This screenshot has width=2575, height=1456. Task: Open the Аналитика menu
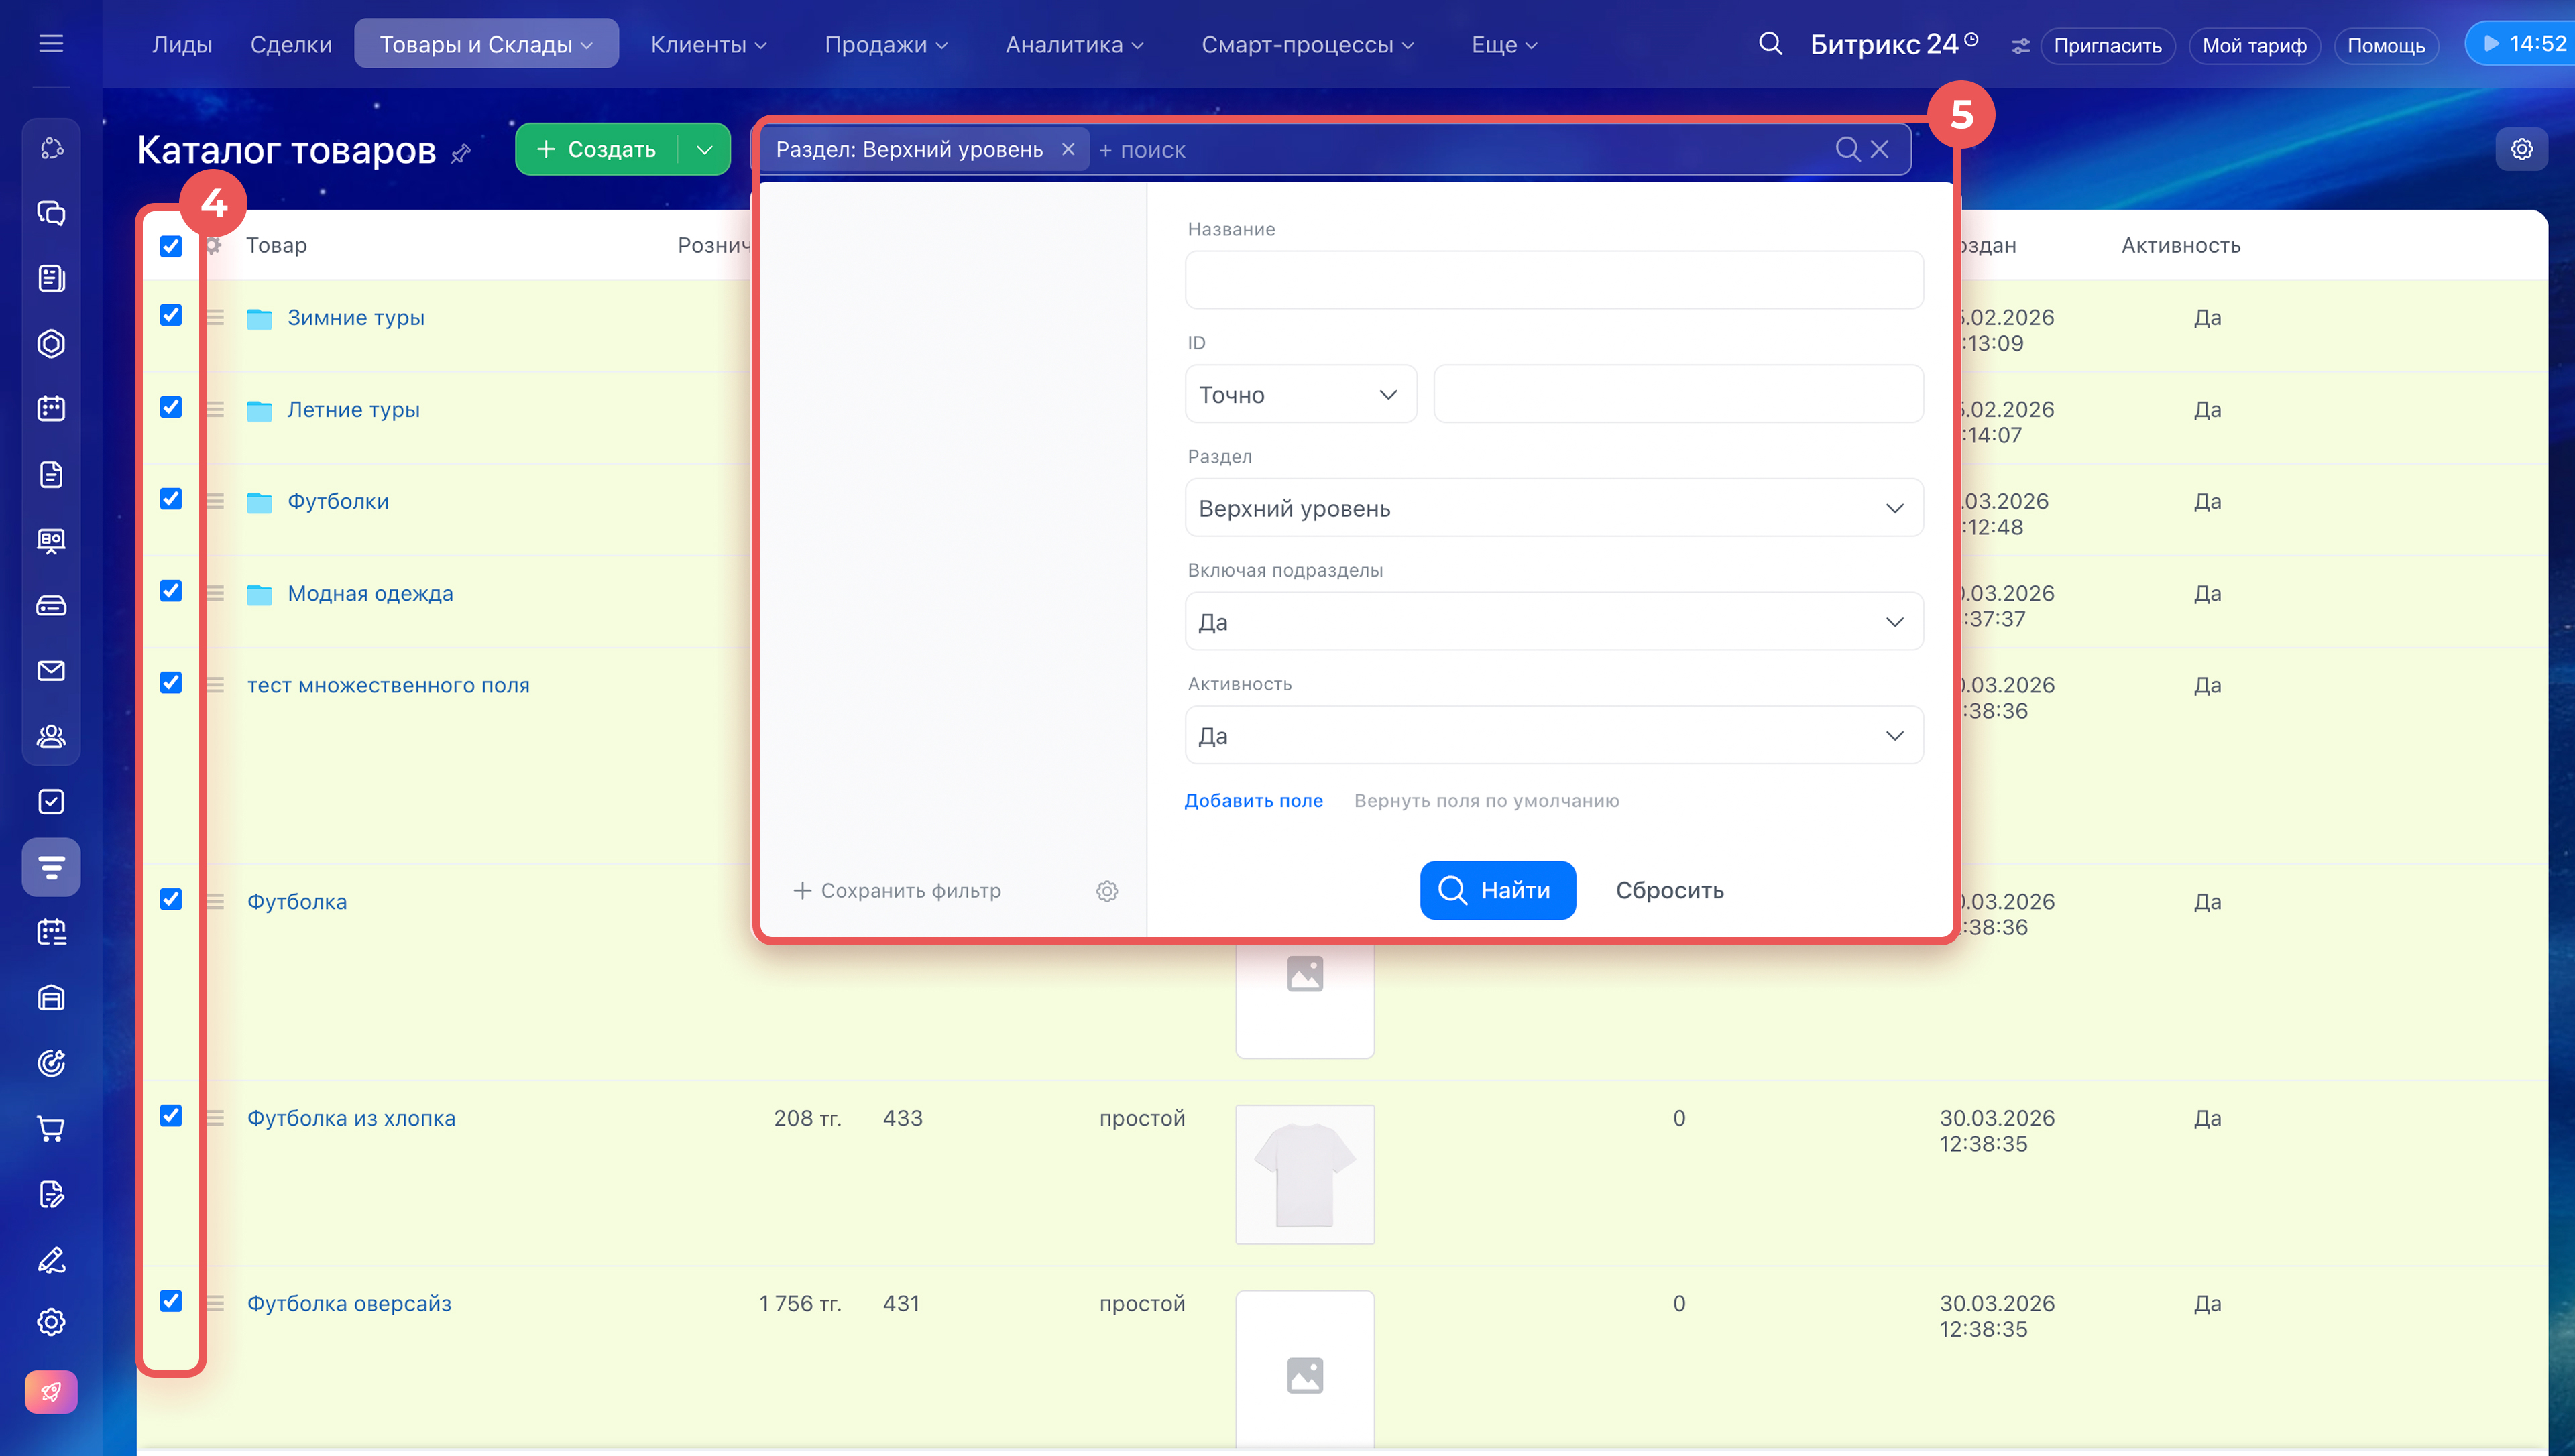[1073, 44]
